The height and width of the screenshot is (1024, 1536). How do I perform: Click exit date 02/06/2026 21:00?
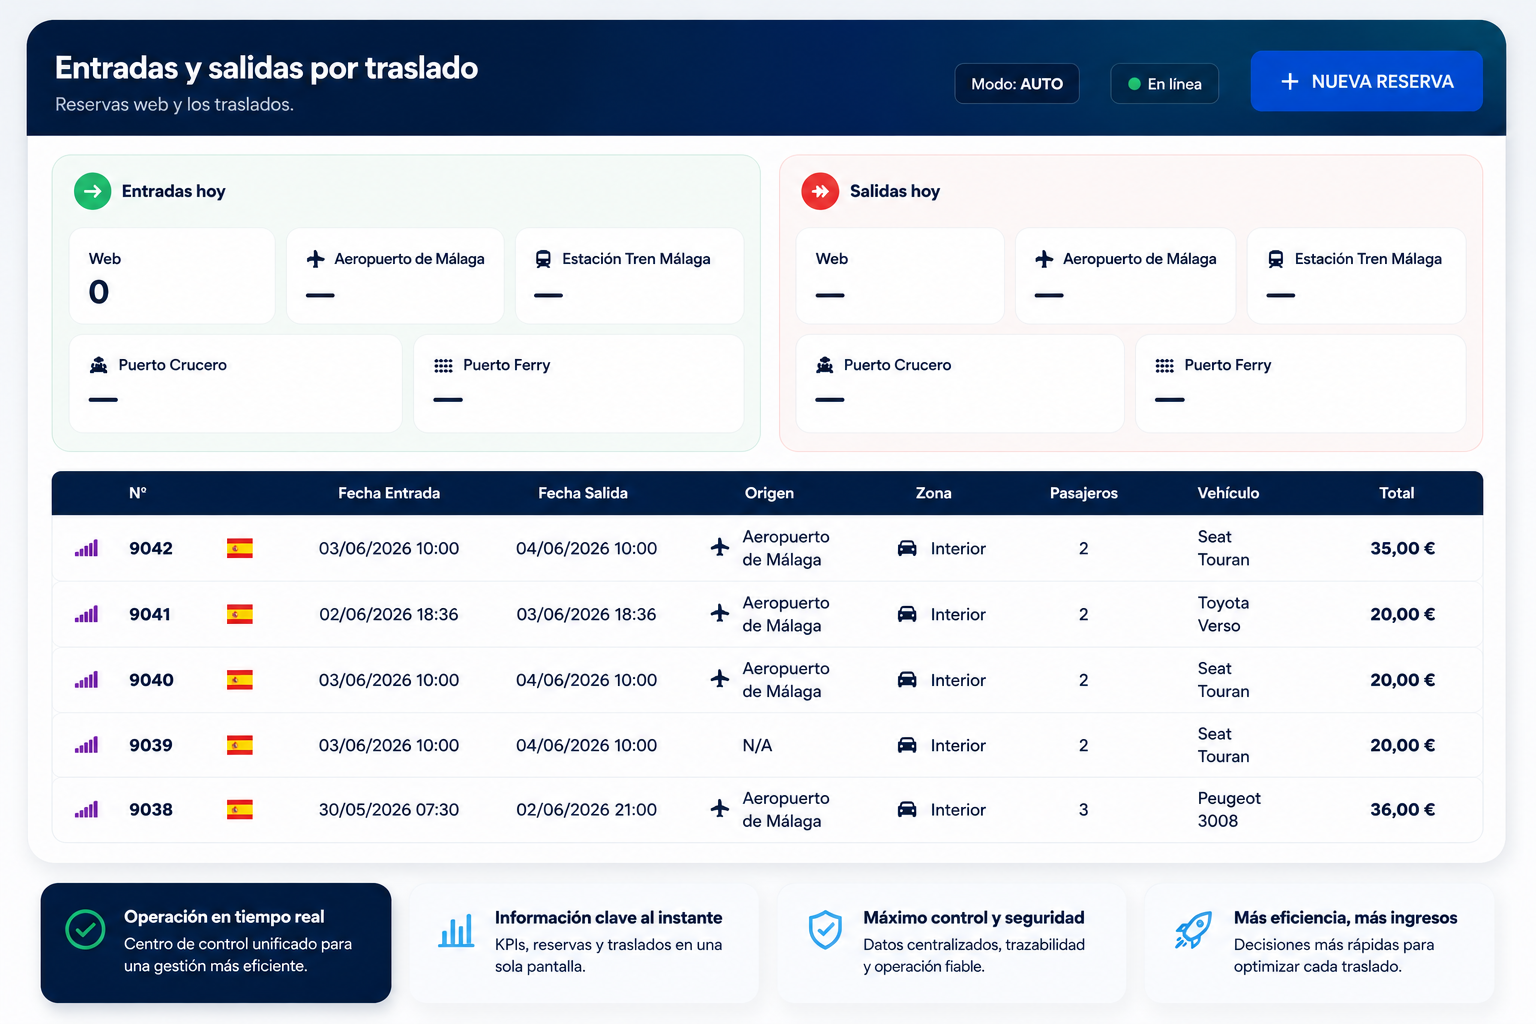pos(586,810)
